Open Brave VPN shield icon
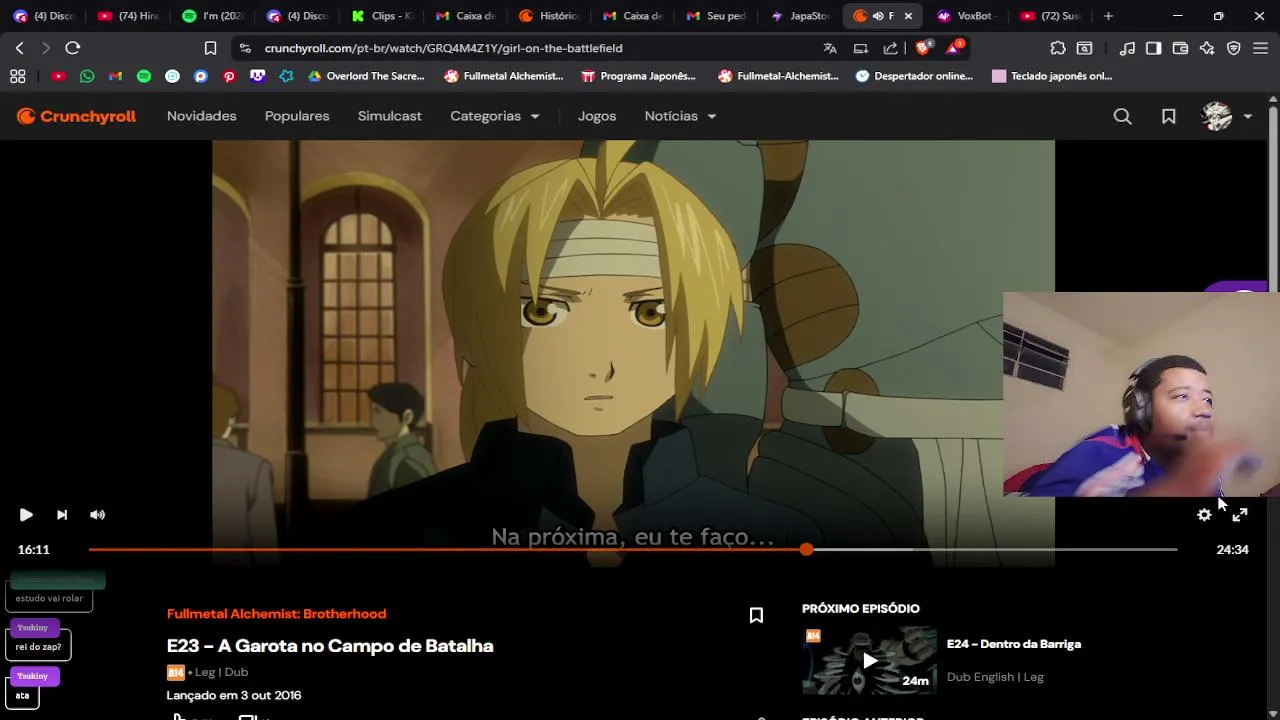1280x720 pixels. [x=1234, y=48]
